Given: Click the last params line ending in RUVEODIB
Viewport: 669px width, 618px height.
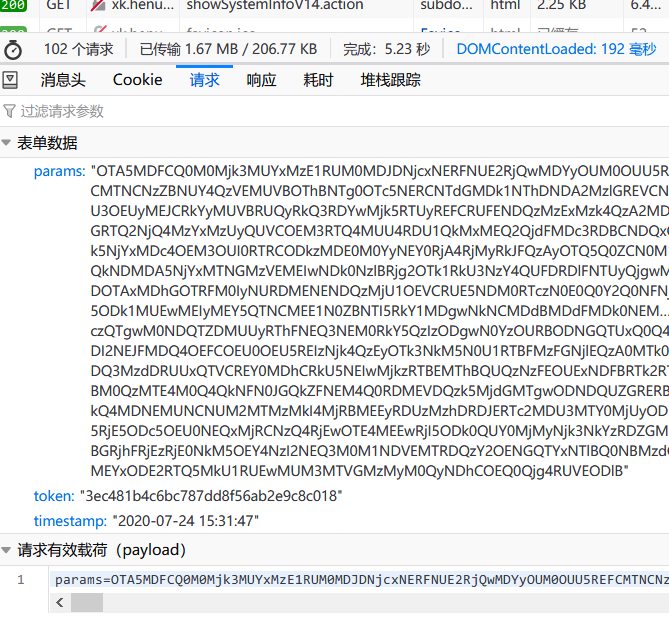Looking at the screenshot, I should pos(359,471).
